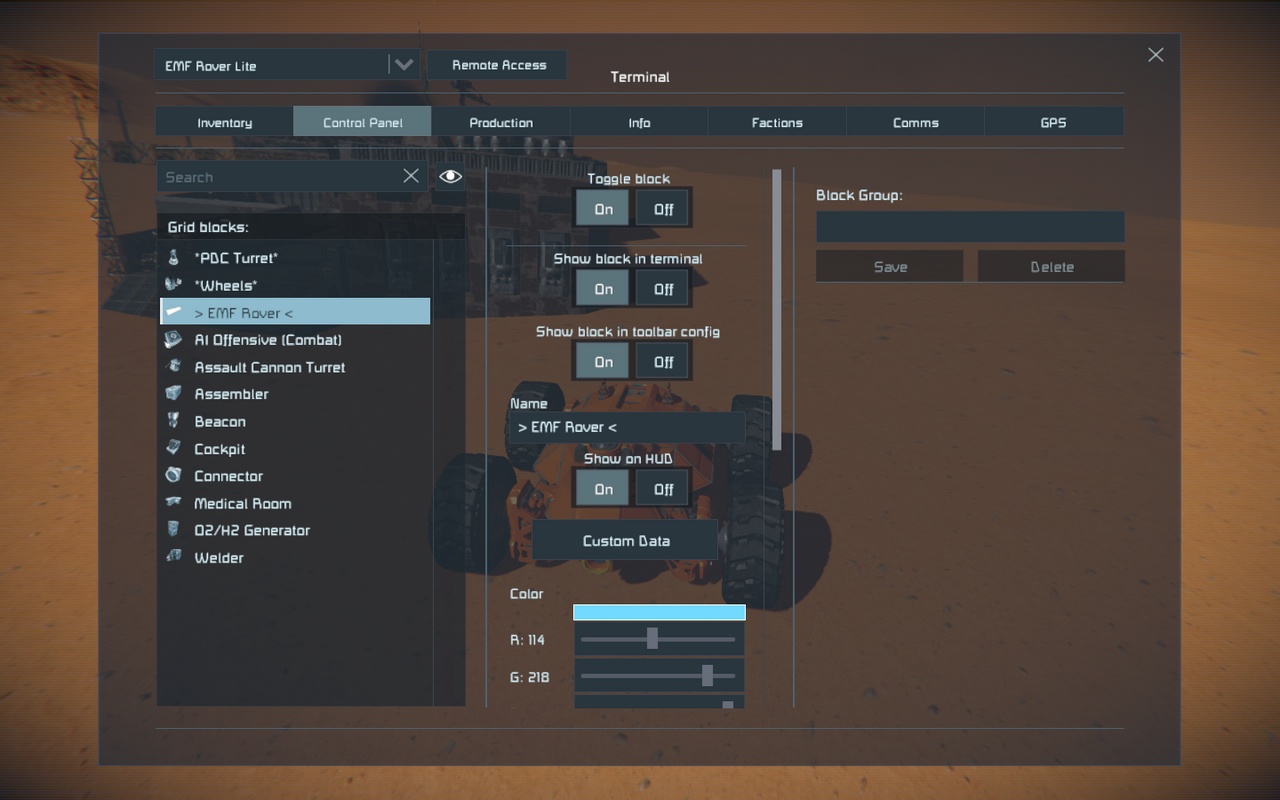Click the Assembler block icon
Image resolution: width=1280 pixels, height=800 pixels.
[x=174, y=394]
